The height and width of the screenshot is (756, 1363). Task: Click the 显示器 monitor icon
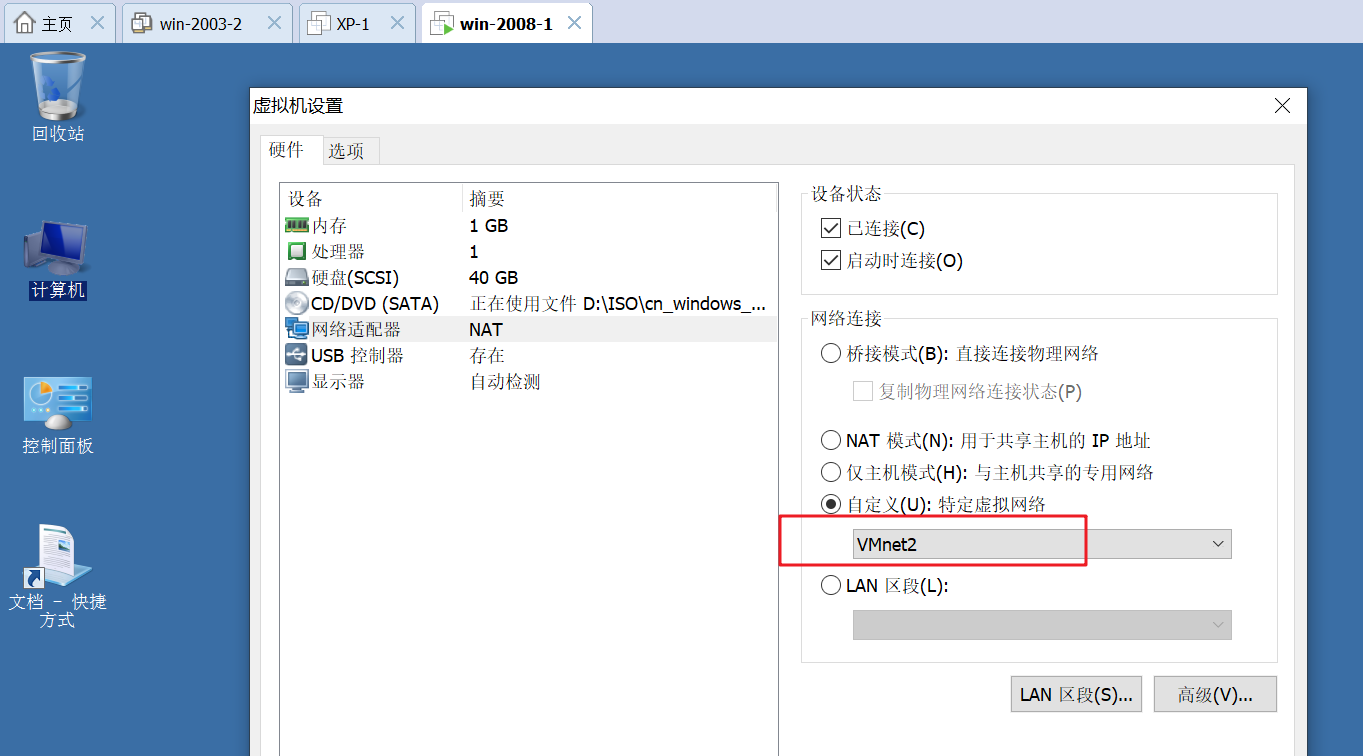point(297,381)
